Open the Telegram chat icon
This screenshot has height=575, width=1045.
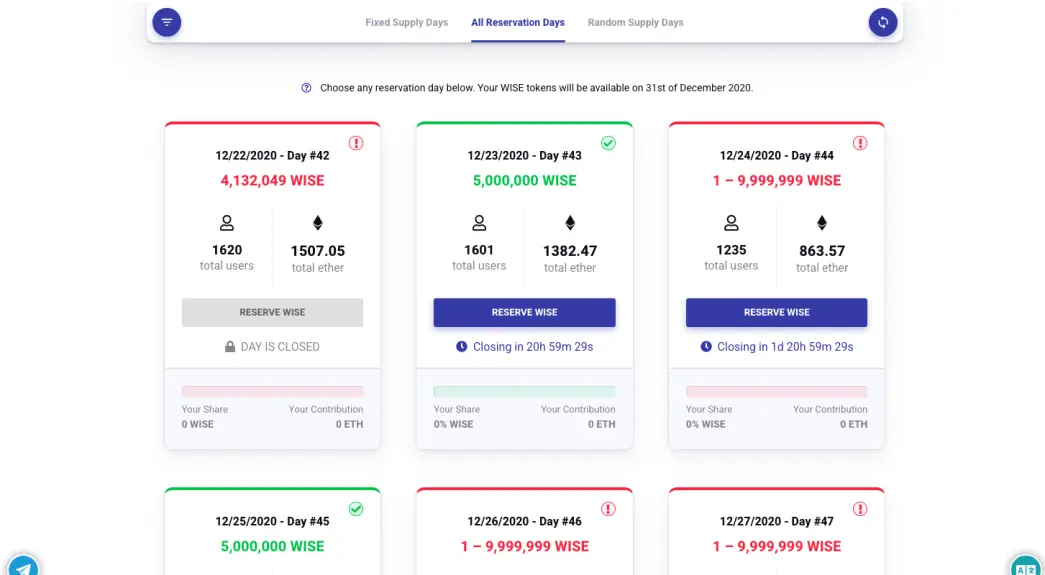(x=23, y=568)
